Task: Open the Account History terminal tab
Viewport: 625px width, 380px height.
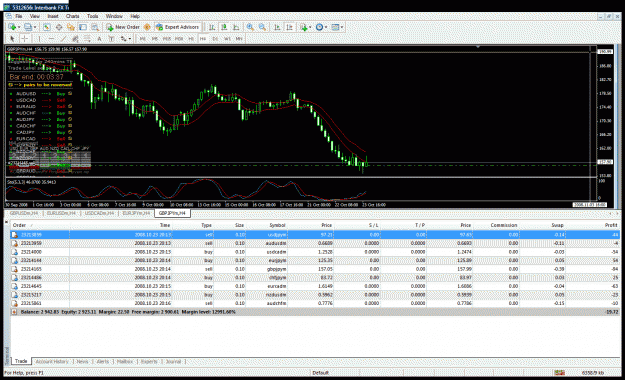Action: (52, 361)
